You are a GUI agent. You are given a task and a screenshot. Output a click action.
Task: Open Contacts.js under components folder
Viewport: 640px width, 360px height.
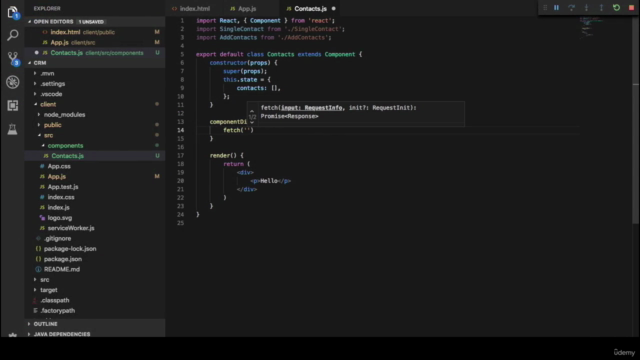[95, 156]
